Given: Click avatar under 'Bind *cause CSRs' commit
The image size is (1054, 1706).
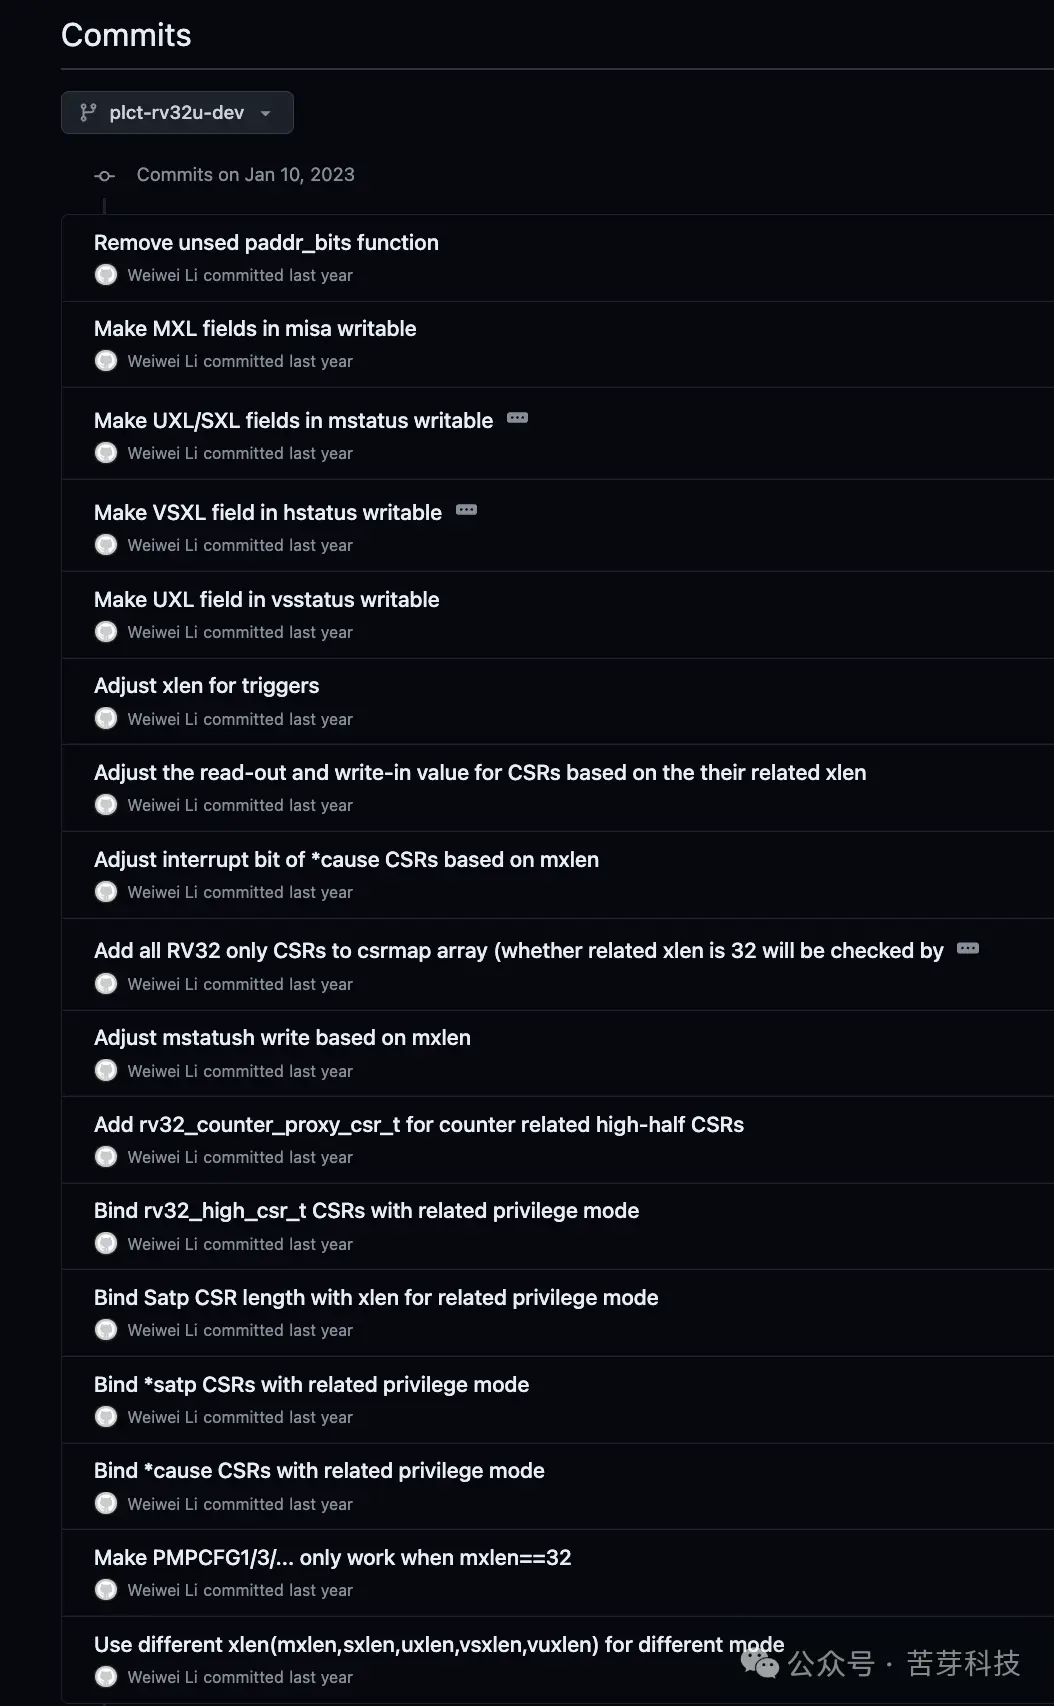Looking at the screenshot, I should pyautogui.click(x=106, y=1504).
